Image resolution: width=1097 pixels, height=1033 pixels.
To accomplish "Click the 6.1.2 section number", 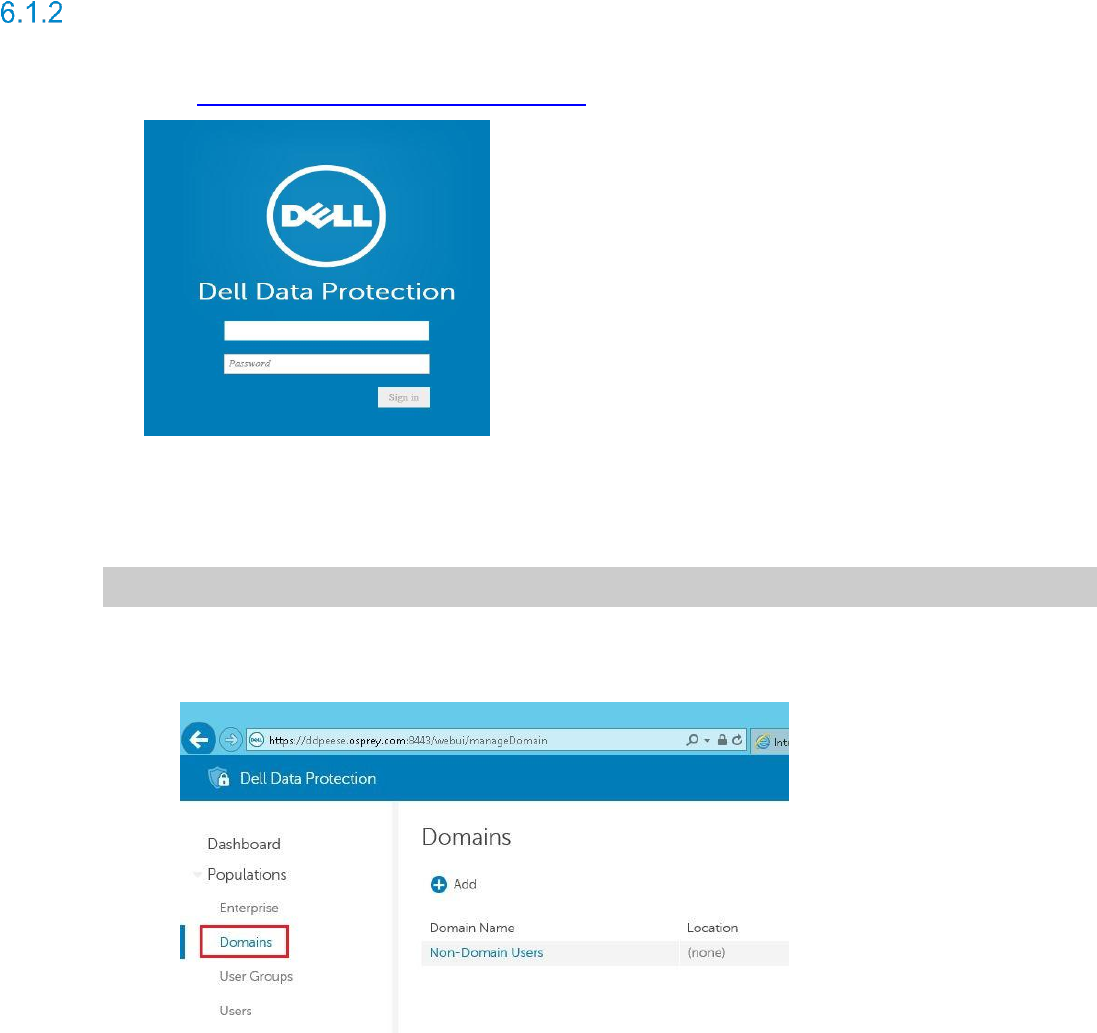I will (x=31, y=13).
